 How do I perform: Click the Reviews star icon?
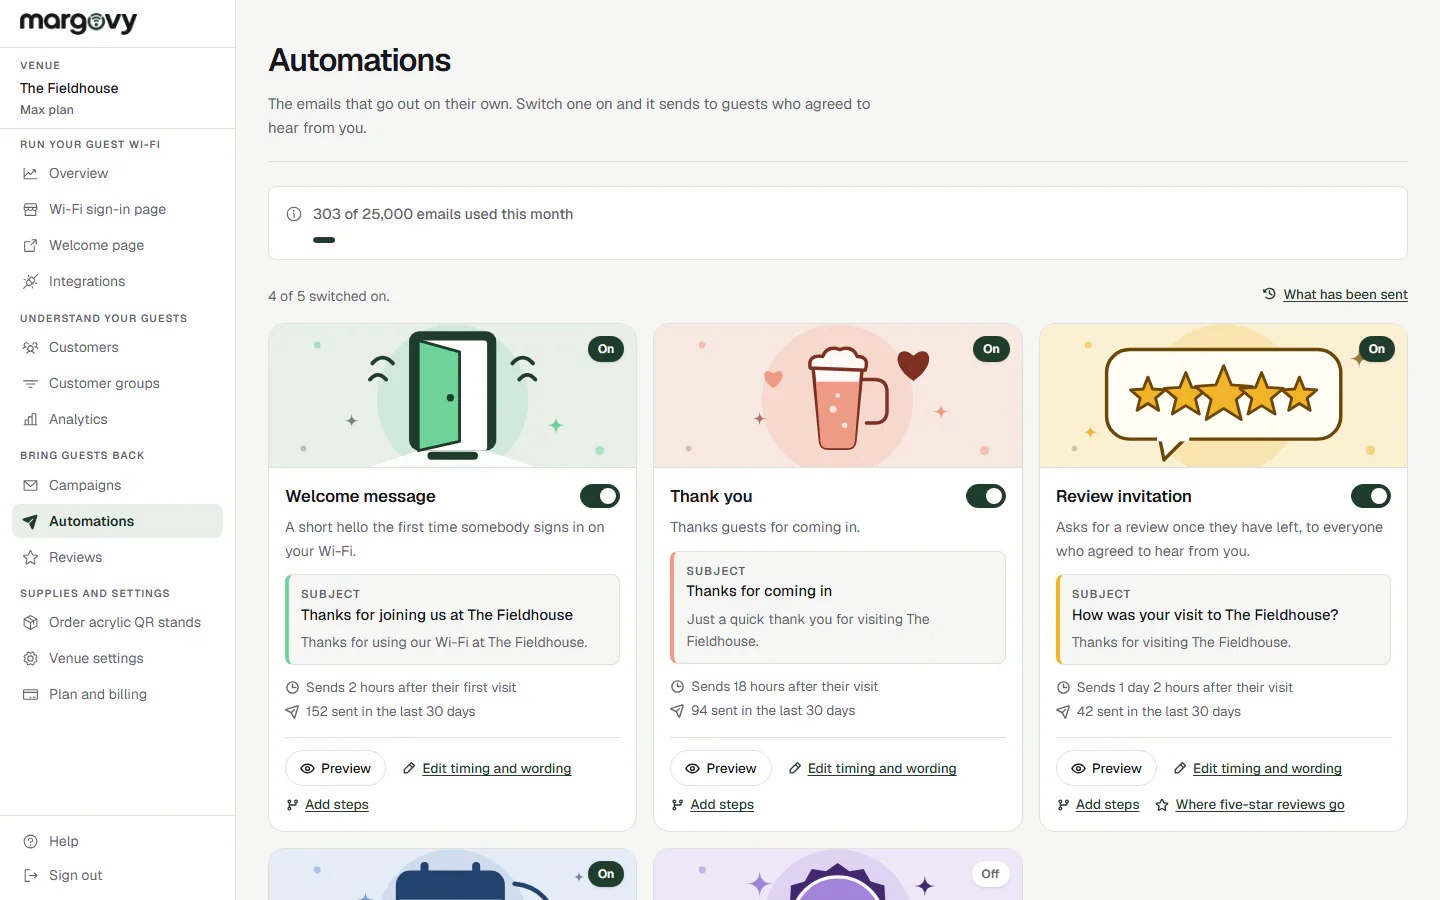pos(30,557)
